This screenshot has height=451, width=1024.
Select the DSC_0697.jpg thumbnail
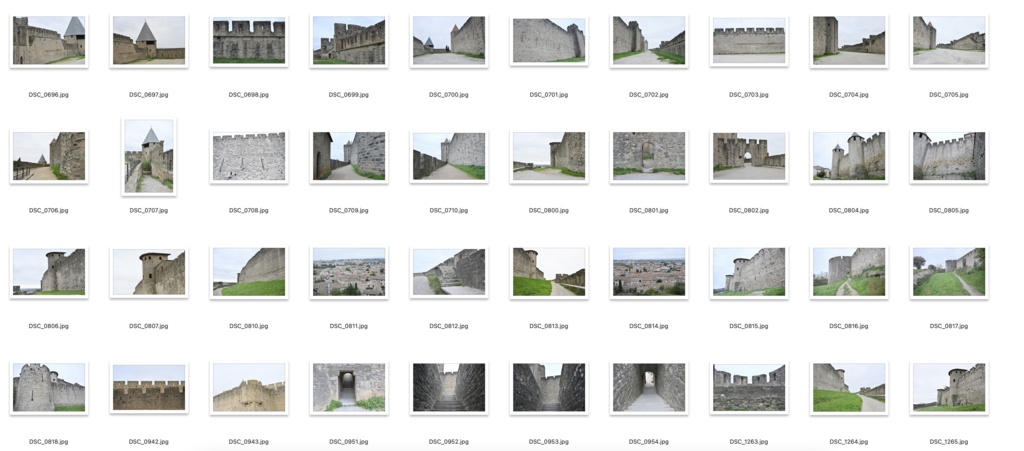point(149,40)
